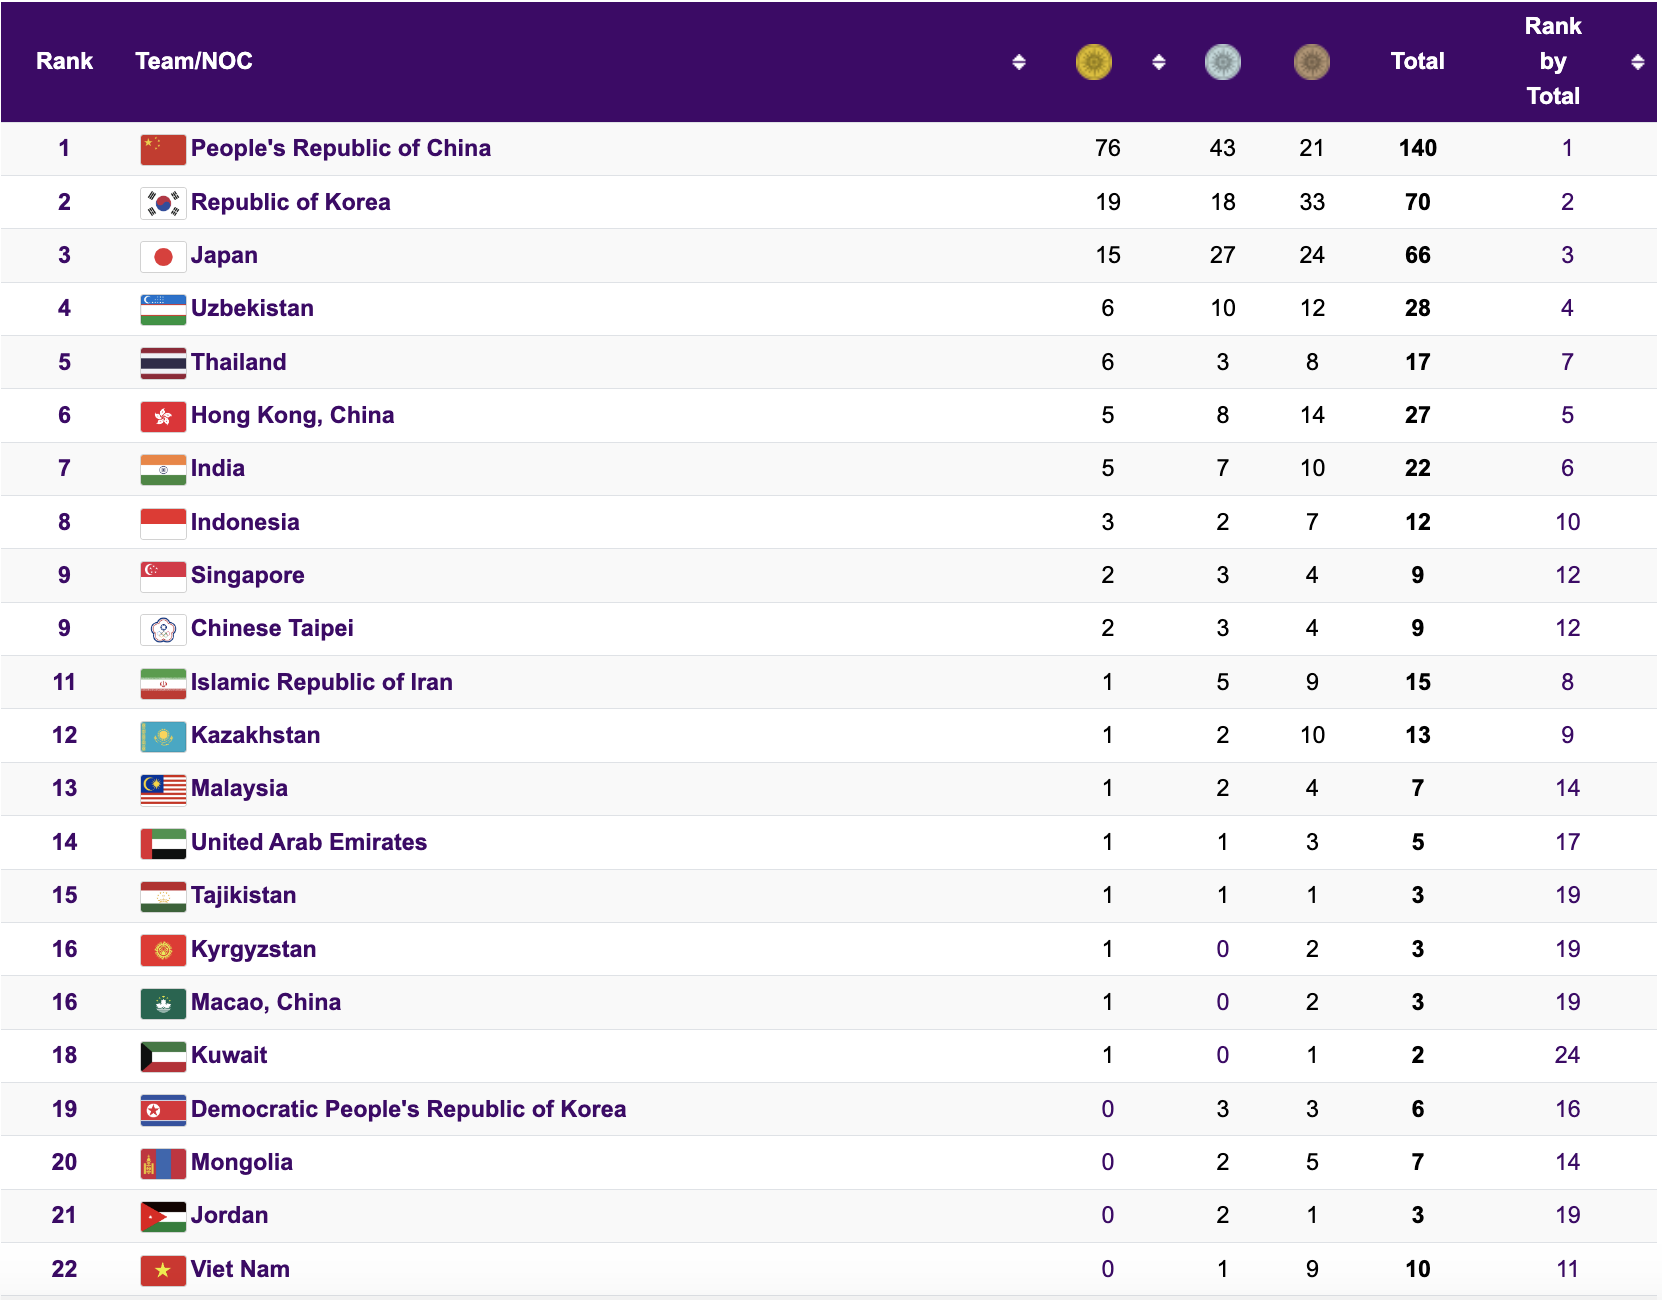Click the Republic of Korea flag
Viewport: 1662px width, 1300px height.
(163, 203)
